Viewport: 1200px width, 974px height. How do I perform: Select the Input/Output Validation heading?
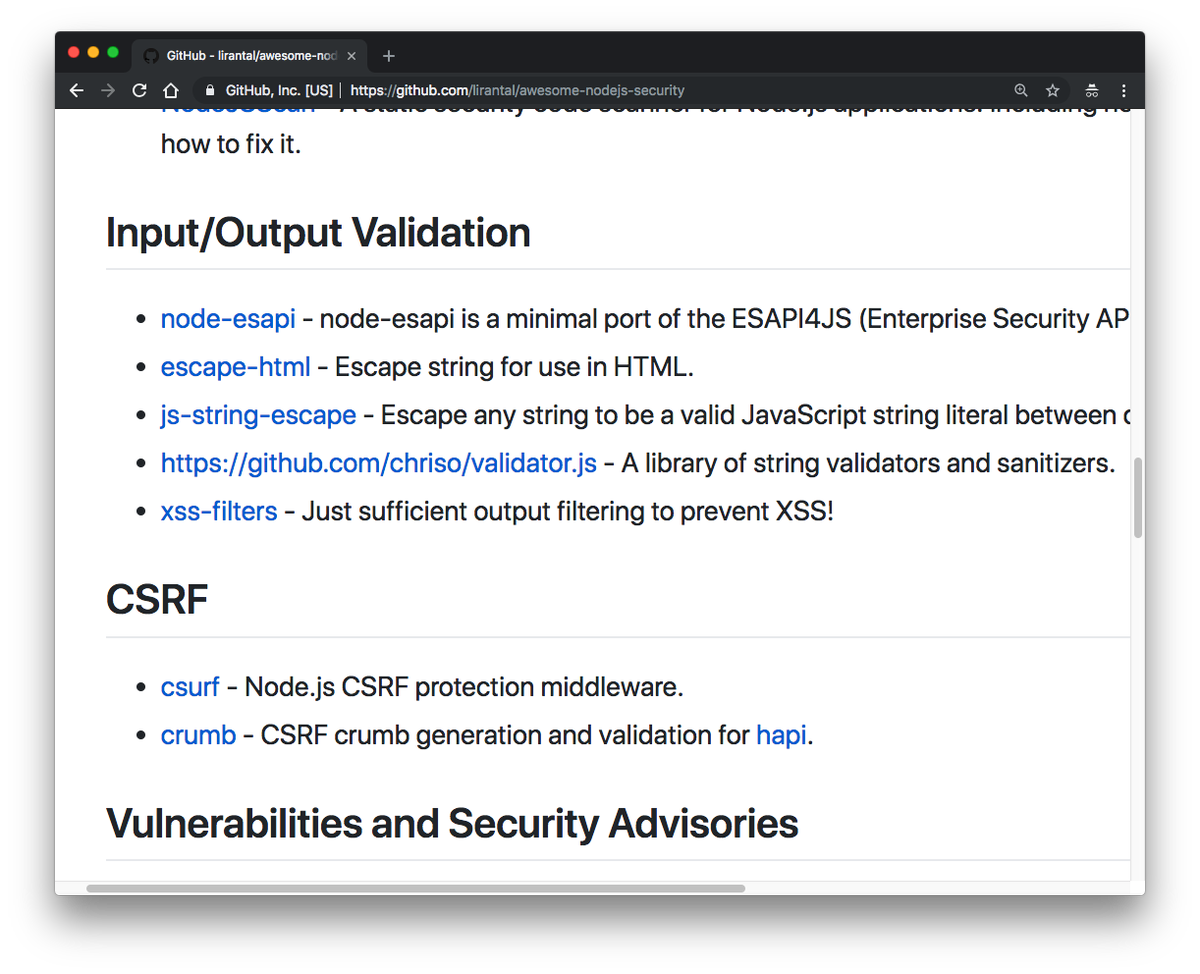coord(318,232)
